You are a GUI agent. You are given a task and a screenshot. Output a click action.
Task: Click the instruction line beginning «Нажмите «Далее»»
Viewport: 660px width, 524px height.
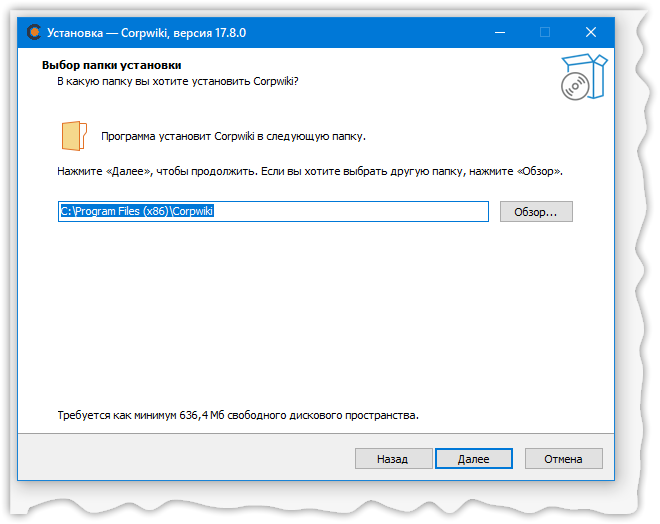coord(310,172)
